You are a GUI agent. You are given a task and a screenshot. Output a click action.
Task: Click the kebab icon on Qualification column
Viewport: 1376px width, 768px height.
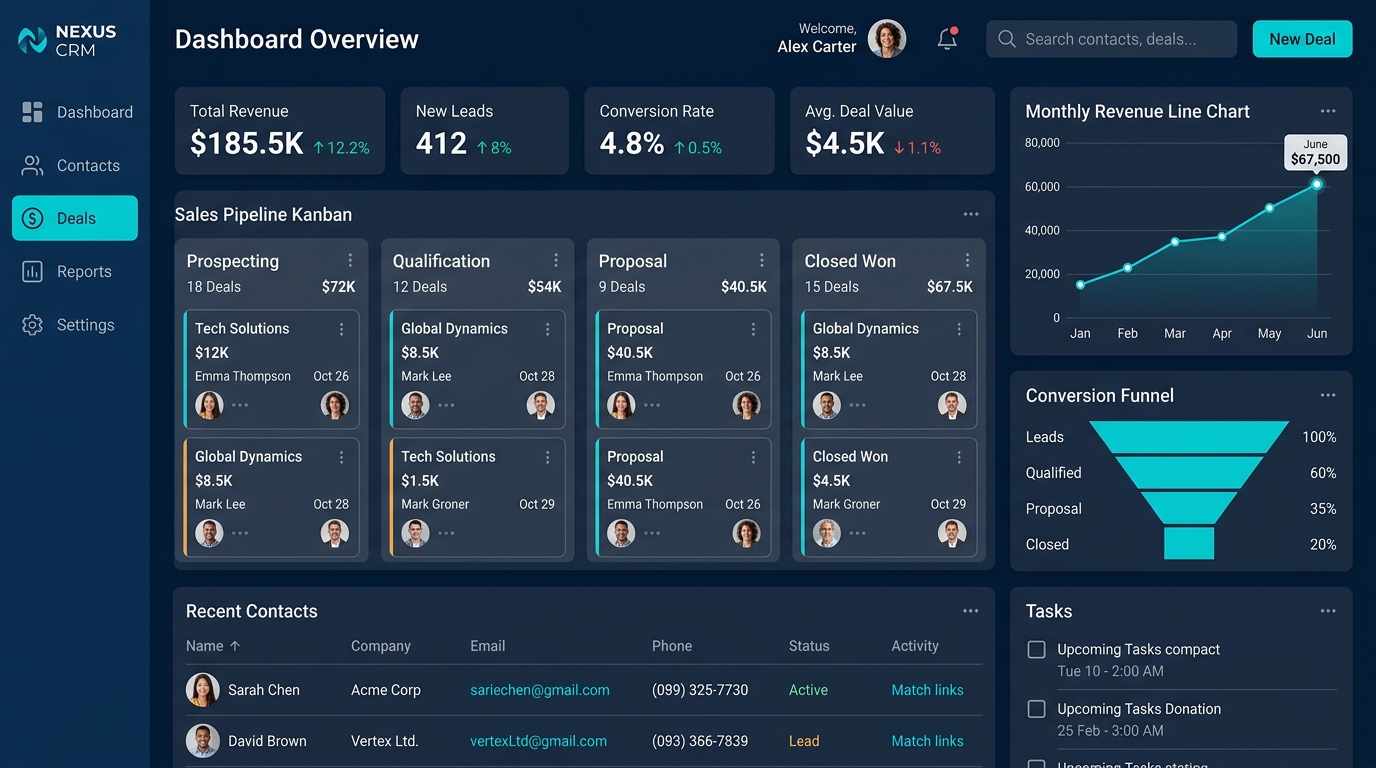556,261
